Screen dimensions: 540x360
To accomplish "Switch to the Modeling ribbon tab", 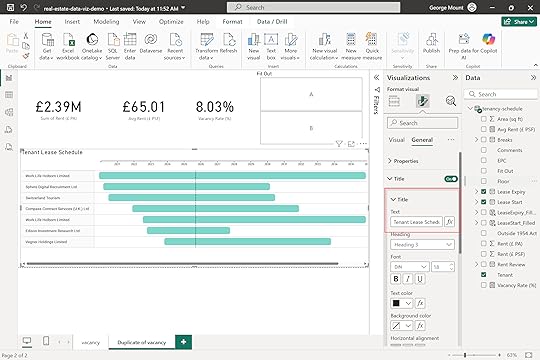I will (x=106, y=21).
